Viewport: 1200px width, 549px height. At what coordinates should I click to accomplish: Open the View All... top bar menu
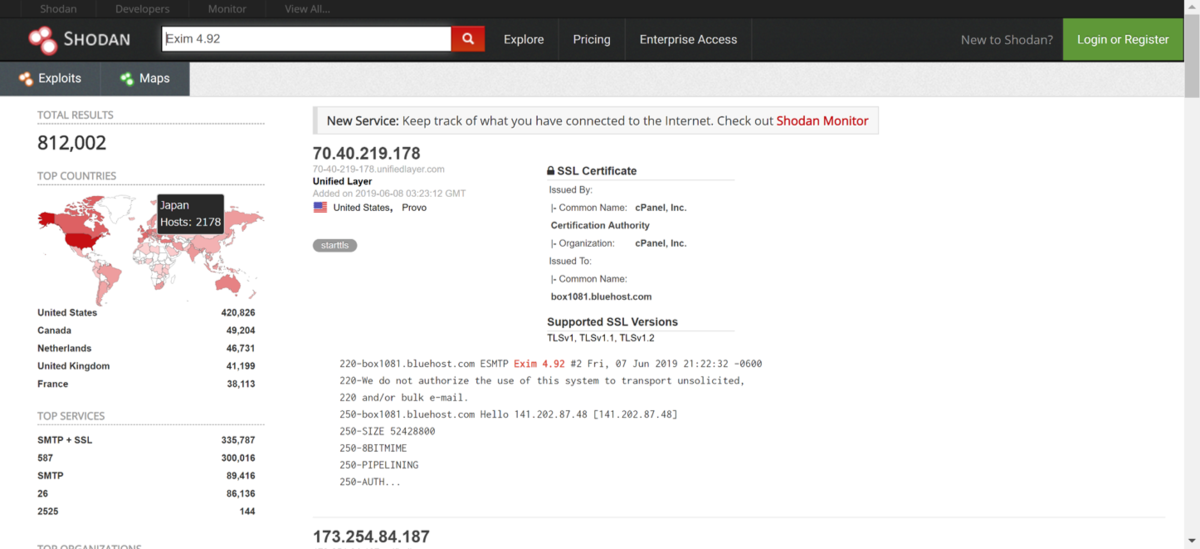pos(307,9)
